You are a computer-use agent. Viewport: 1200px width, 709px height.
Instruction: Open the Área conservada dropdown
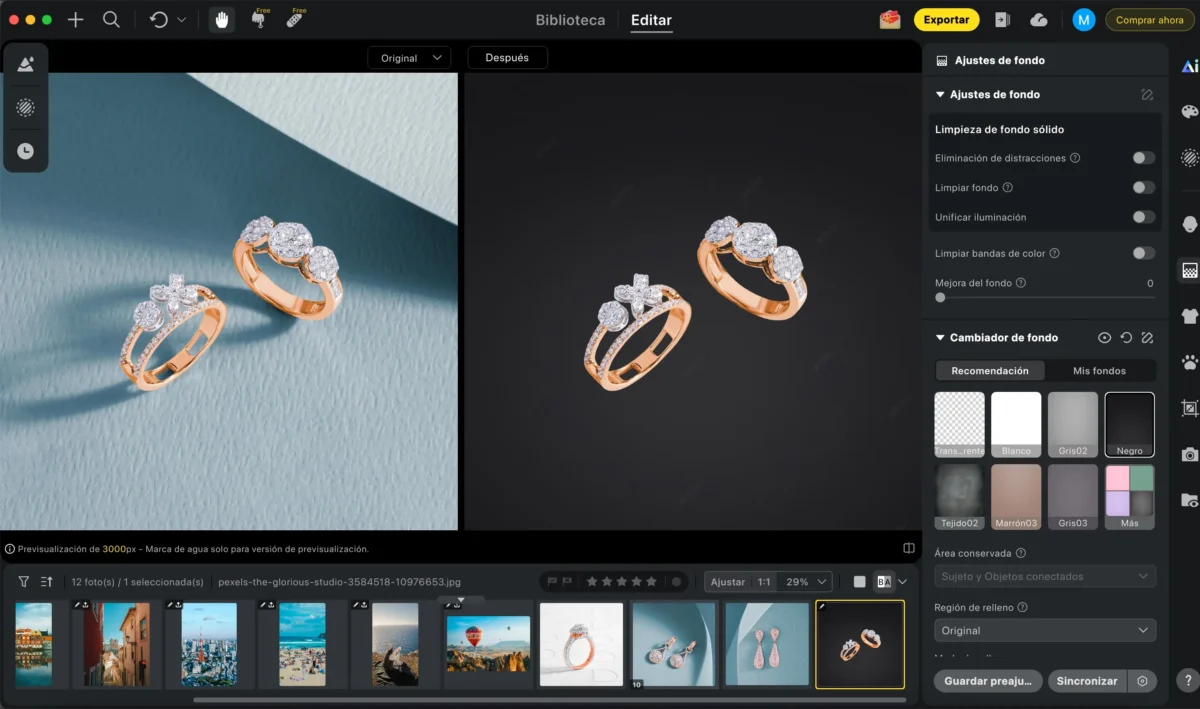coord(1045,576)
